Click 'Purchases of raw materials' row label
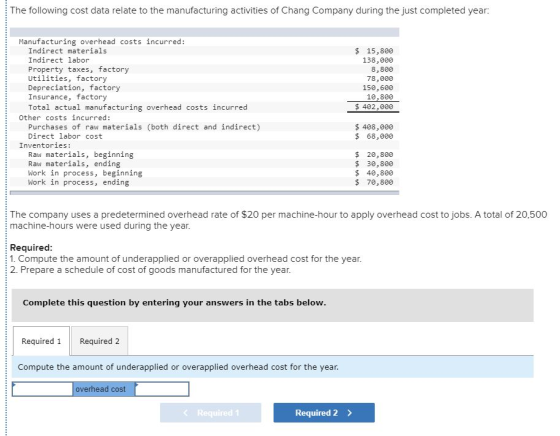560x436 pixels. 144,127
